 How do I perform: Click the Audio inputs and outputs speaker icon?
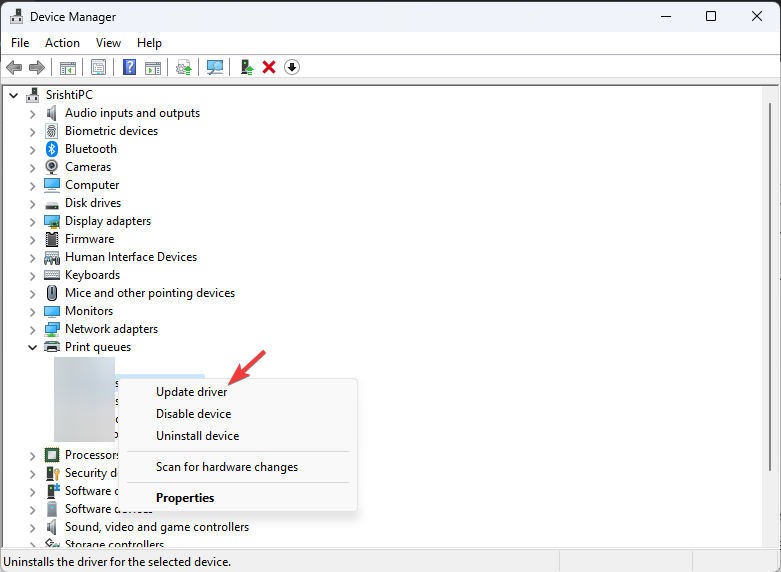point(52,113)
